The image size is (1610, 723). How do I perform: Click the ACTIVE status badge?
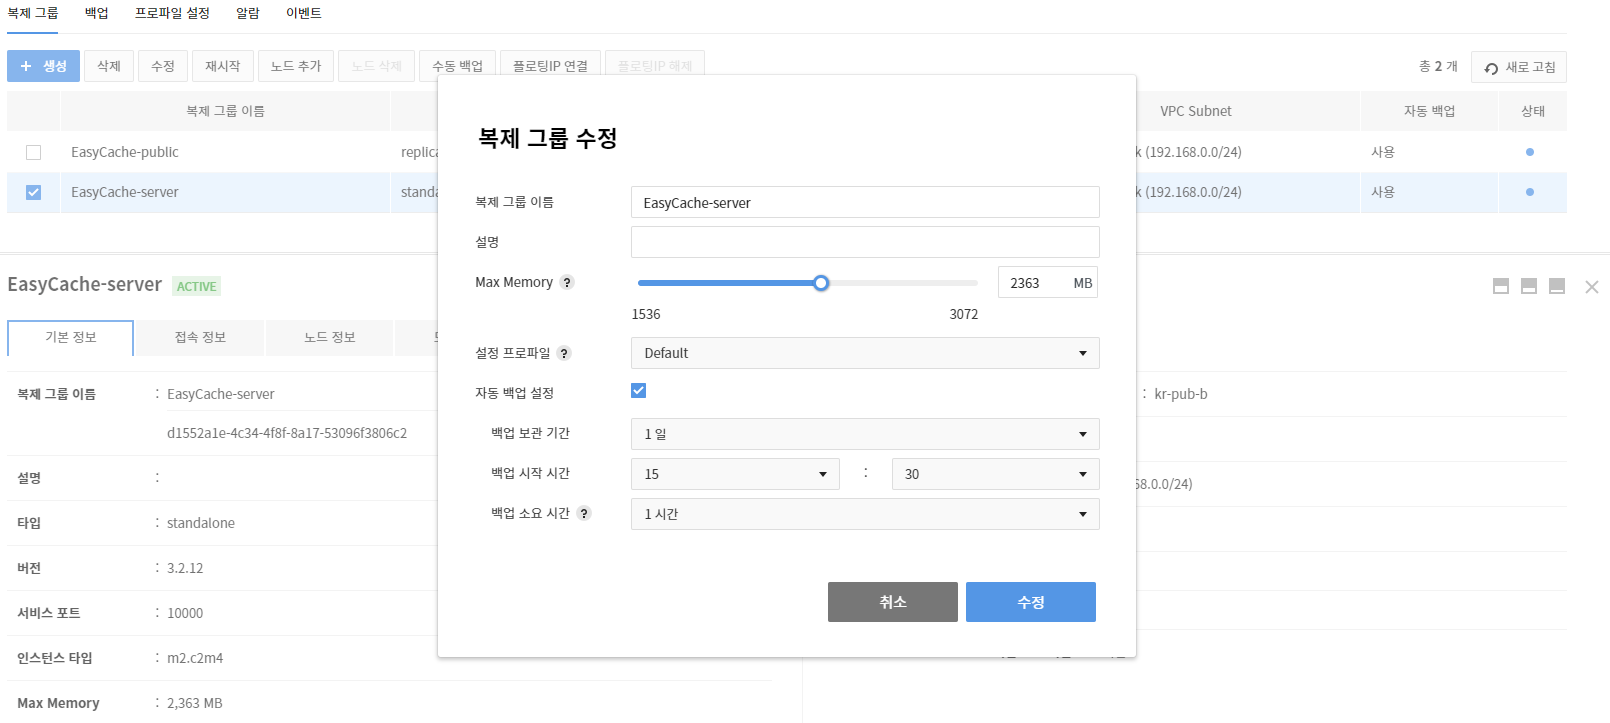coord(196,286)
